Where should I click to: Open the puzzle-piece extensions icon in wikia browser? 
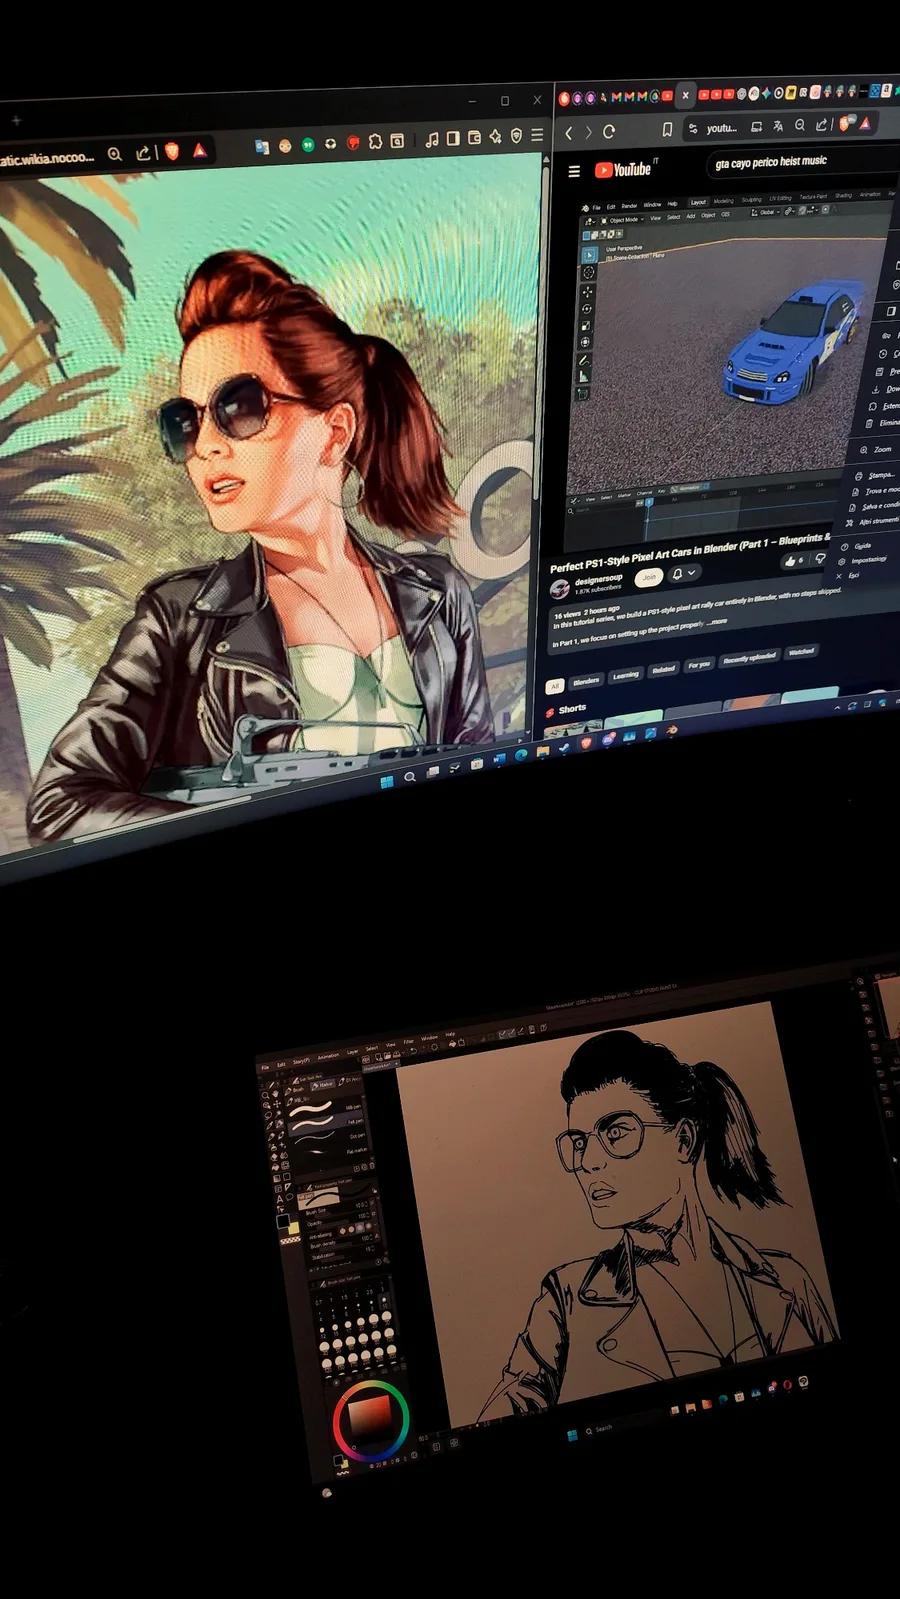click(375, 141)
